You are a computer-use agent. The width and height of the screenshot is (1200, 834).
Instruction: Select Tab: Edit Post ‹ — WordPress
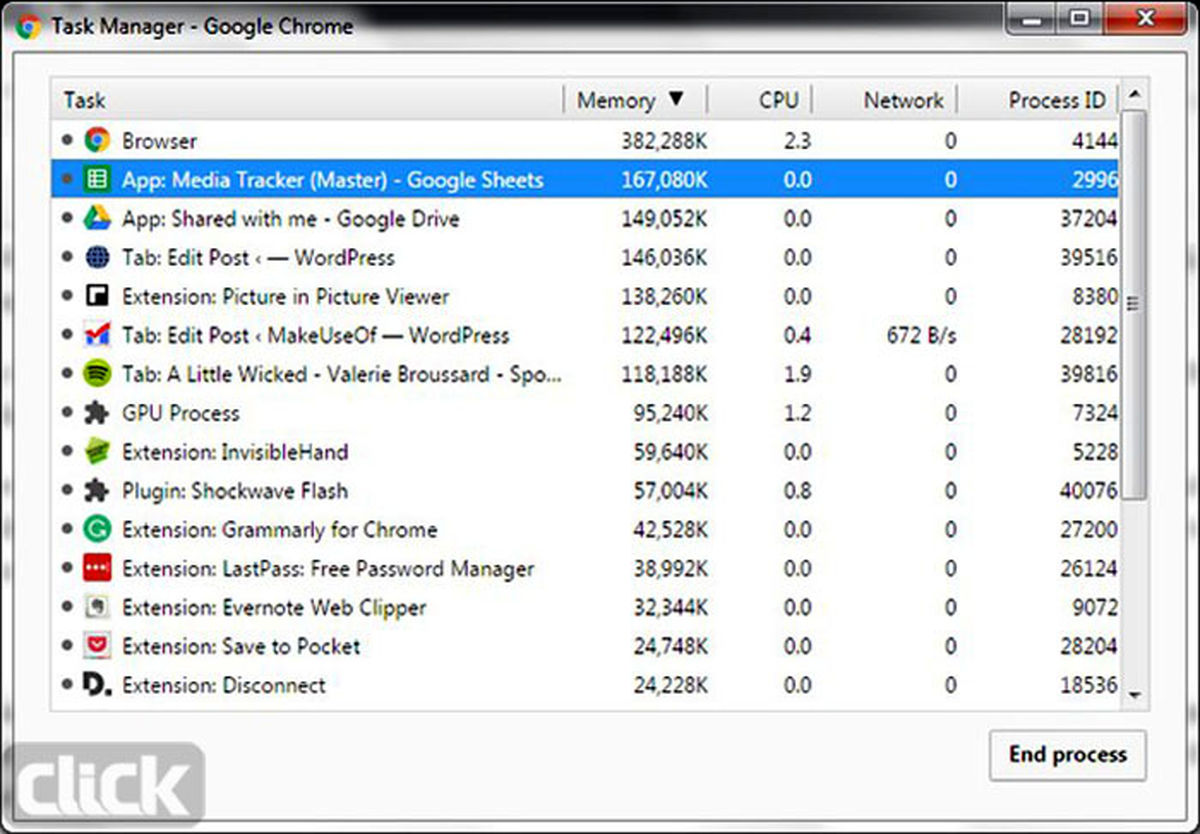click(585, 258)
